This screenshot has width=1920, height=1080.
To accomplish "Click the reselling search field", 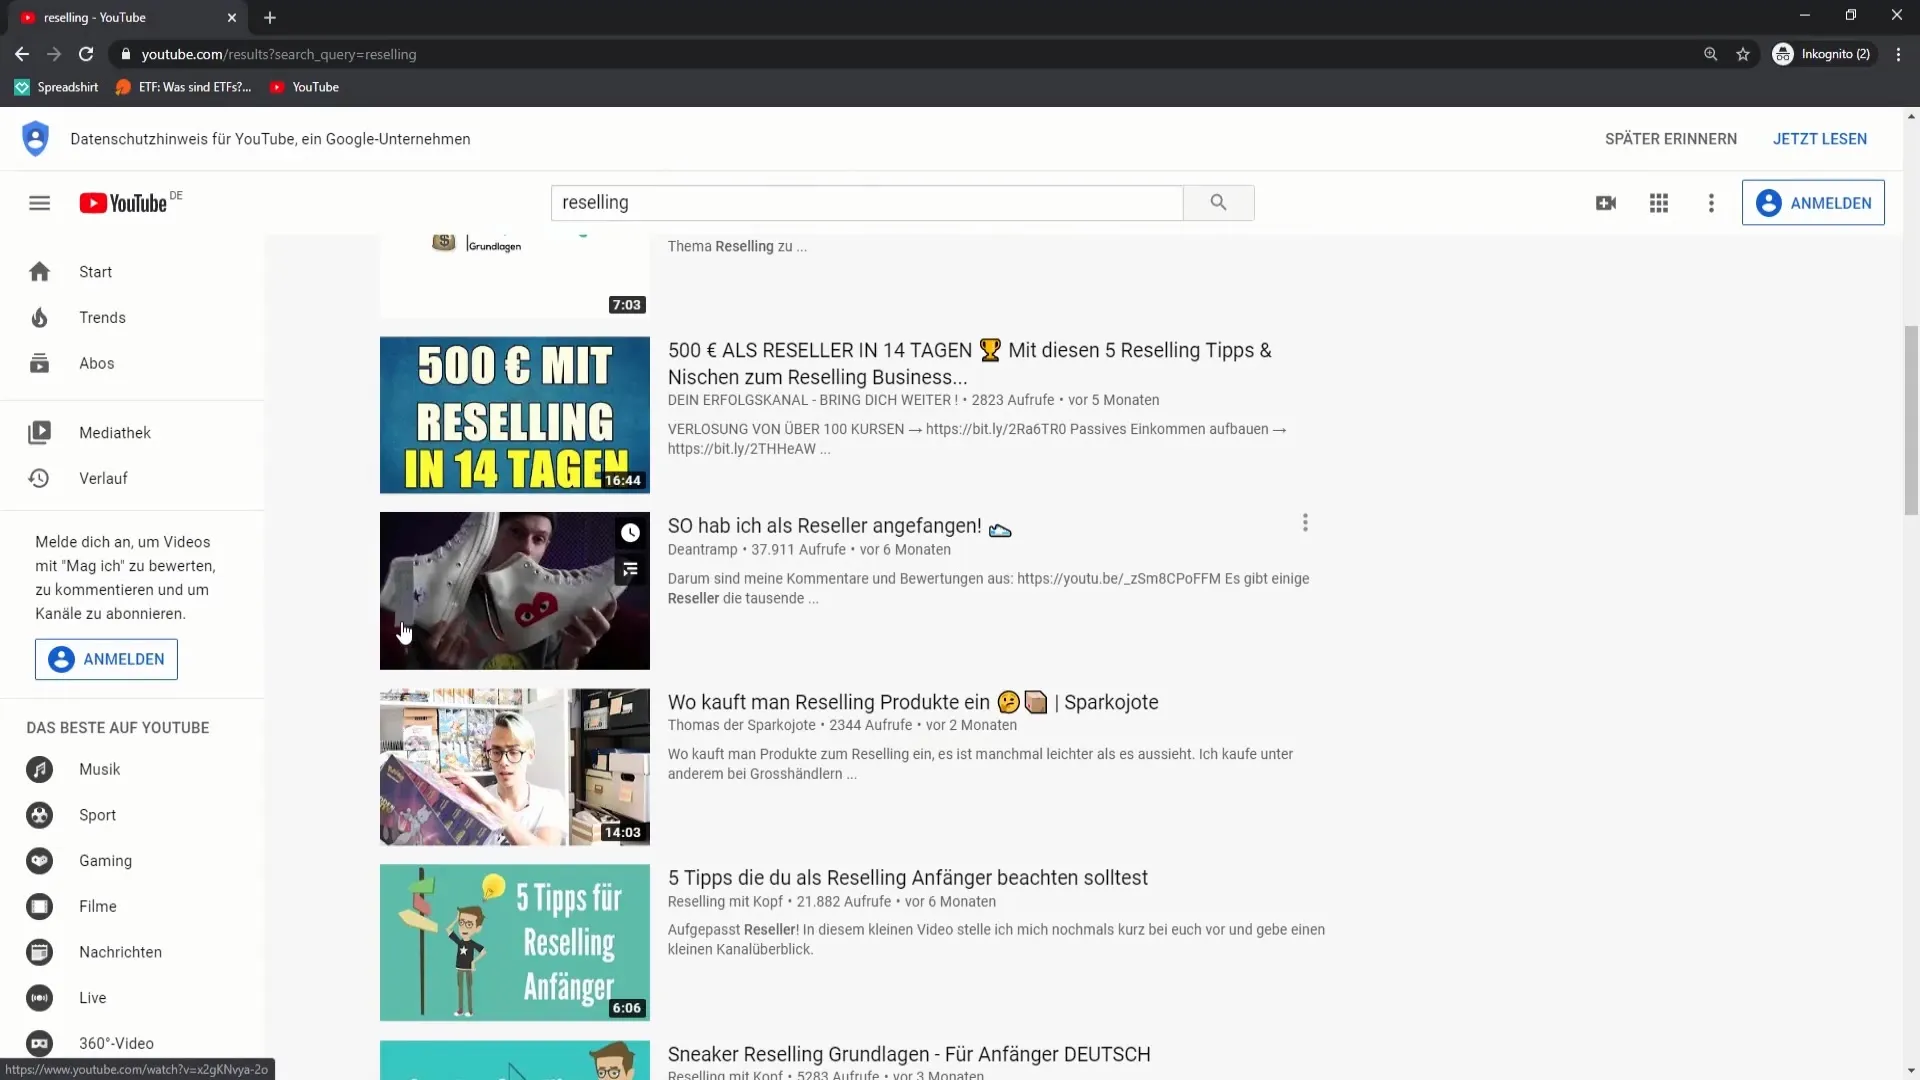I will point(866,203).
